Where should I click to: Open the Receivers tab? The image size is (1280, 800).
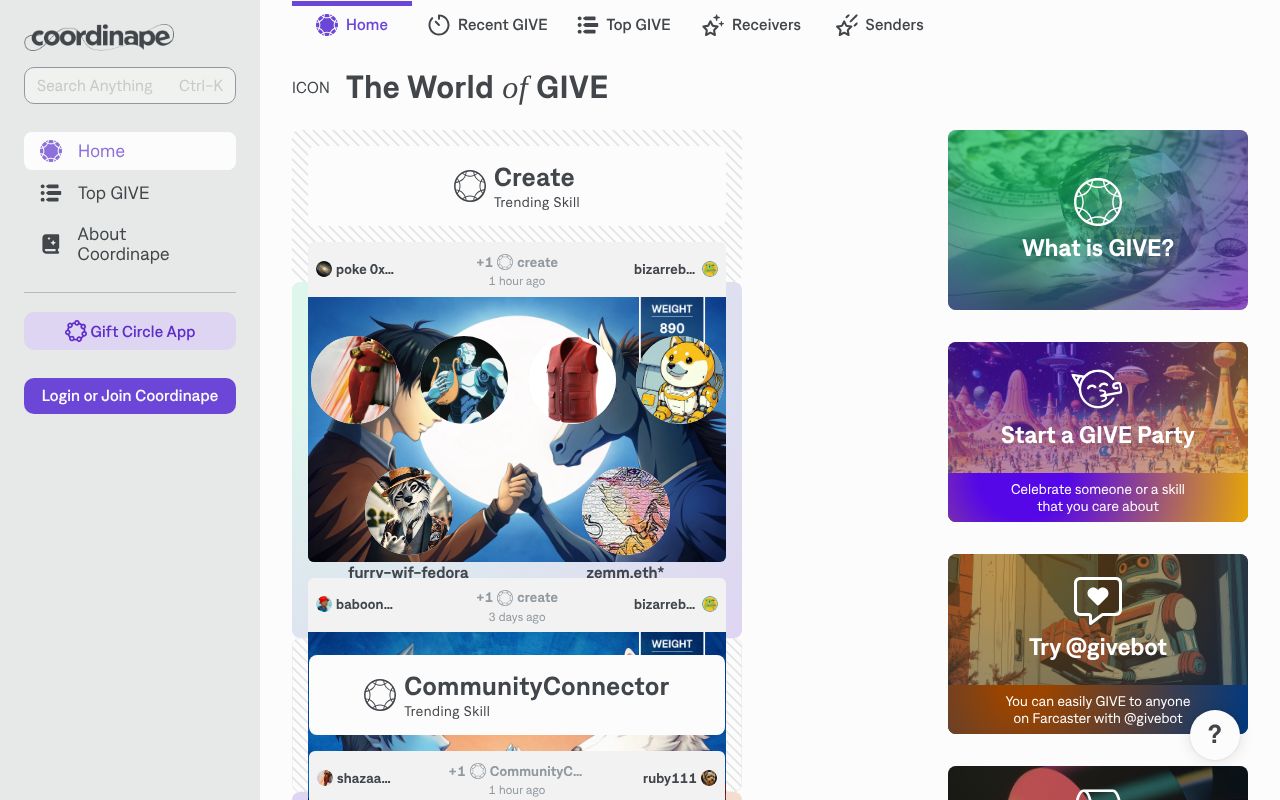(751, 25)
